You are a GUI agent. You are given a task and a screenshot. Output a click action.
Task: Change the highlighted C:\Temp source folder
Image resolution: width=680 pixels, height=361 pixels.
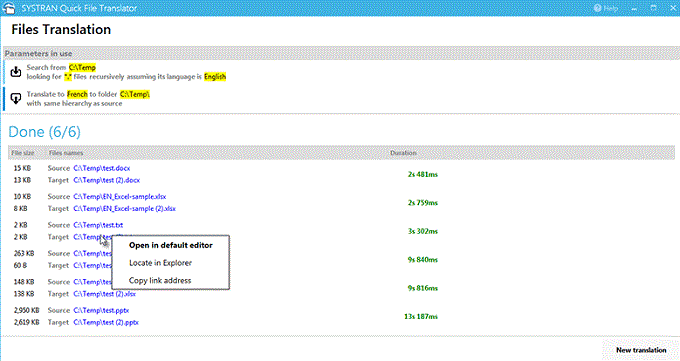pyautogui.click(x=82, y=67)
